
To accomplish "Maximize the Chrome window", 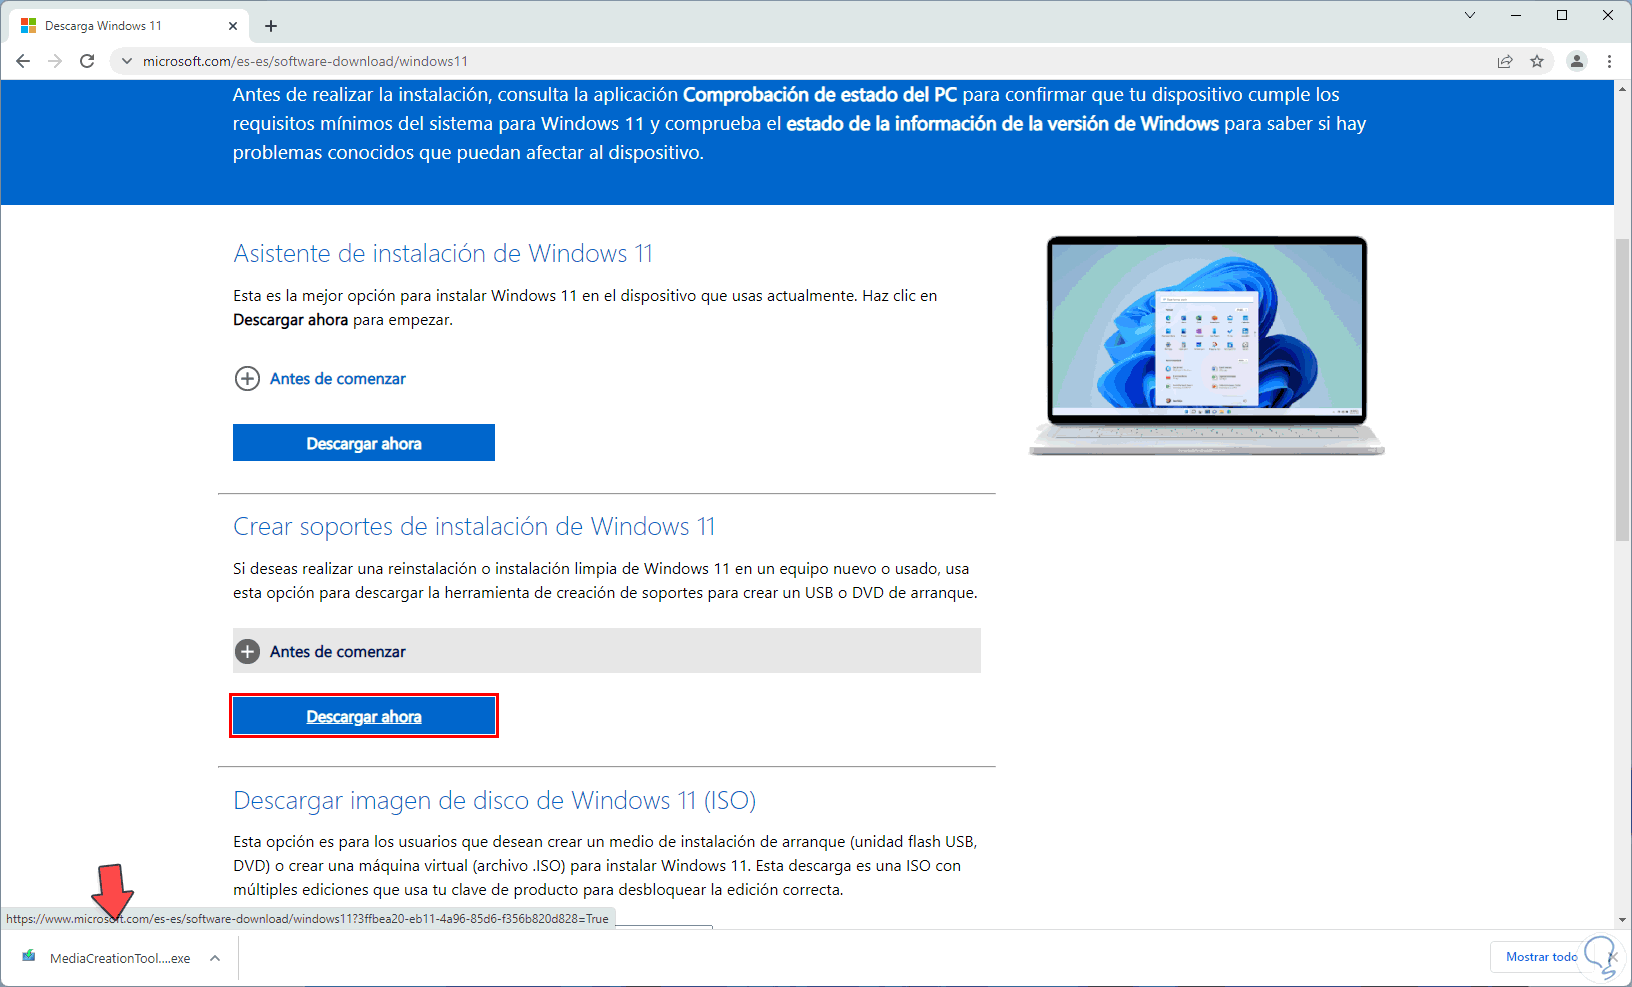I will [x=1562, y=15].
